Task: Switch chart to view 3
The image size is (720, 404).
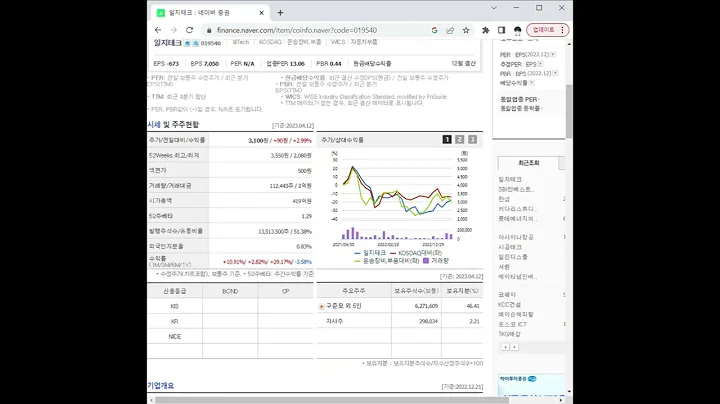Action: point(472,140)
